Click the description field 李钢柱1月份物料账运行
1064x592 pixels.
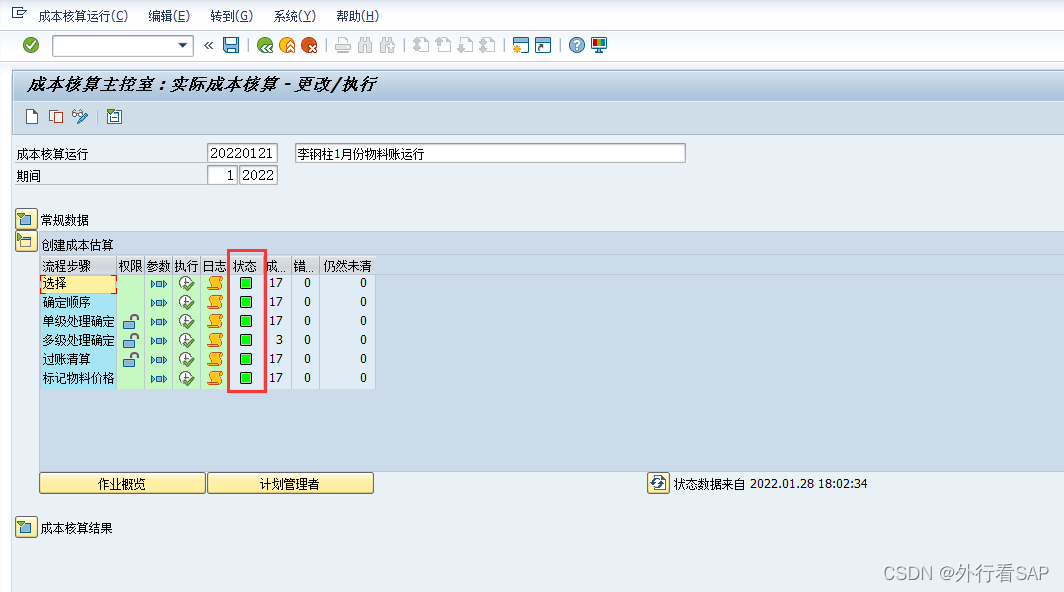490,153
